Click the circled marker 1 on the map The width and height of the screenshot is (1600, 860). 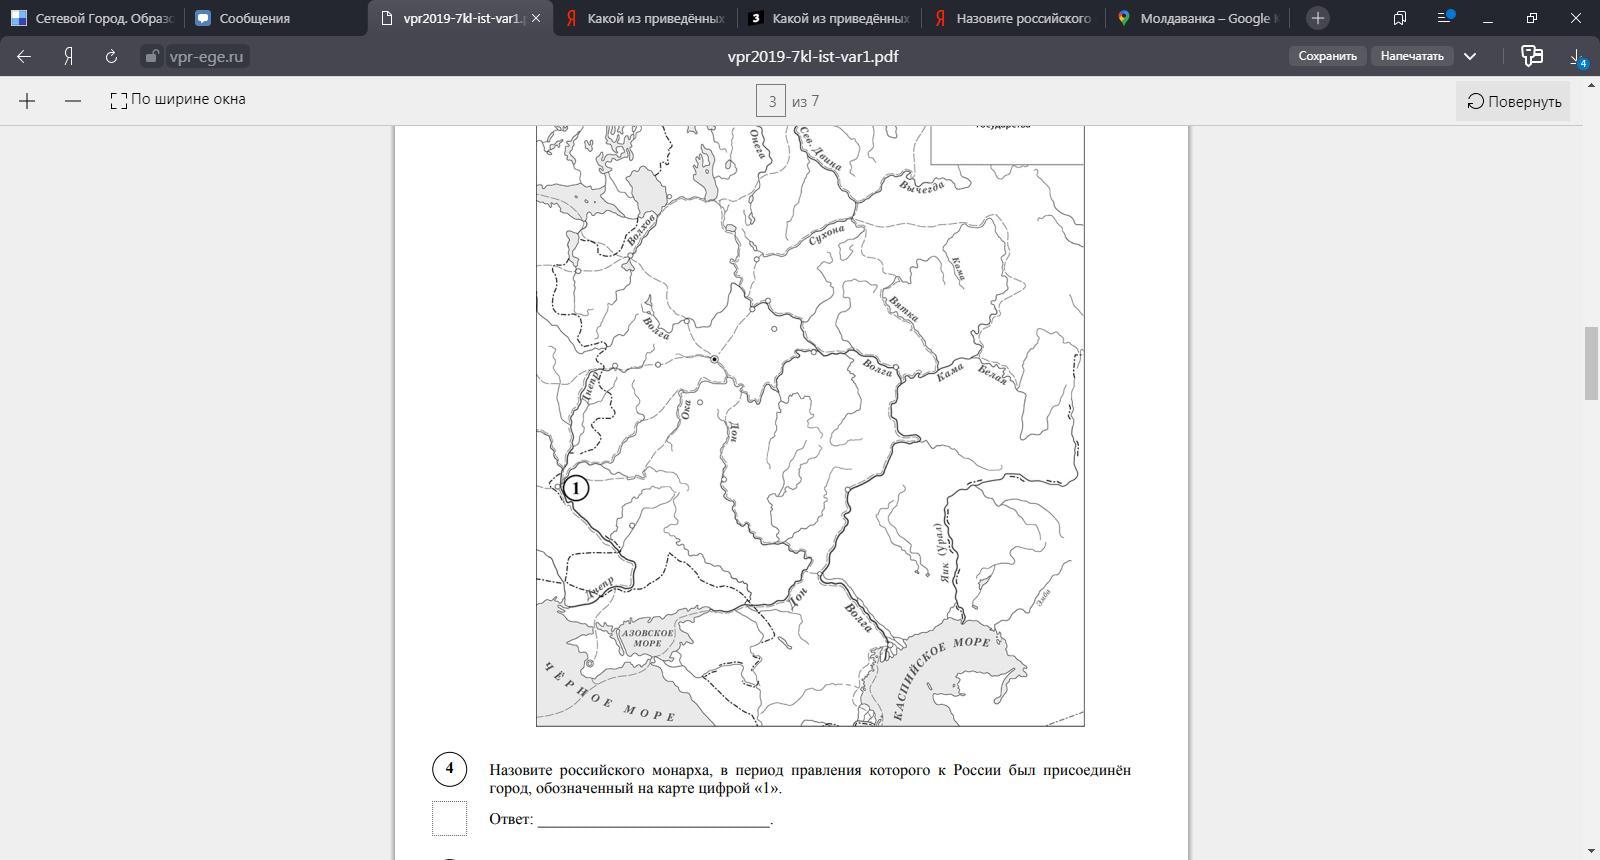pyautogui.click(x=575, y=488)
